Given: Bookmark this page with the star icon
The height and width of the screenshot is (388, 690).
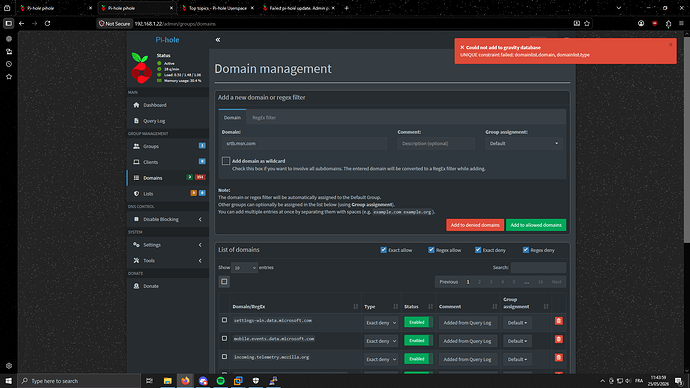Looking at the screenshot, I should [x=587, y=24].
